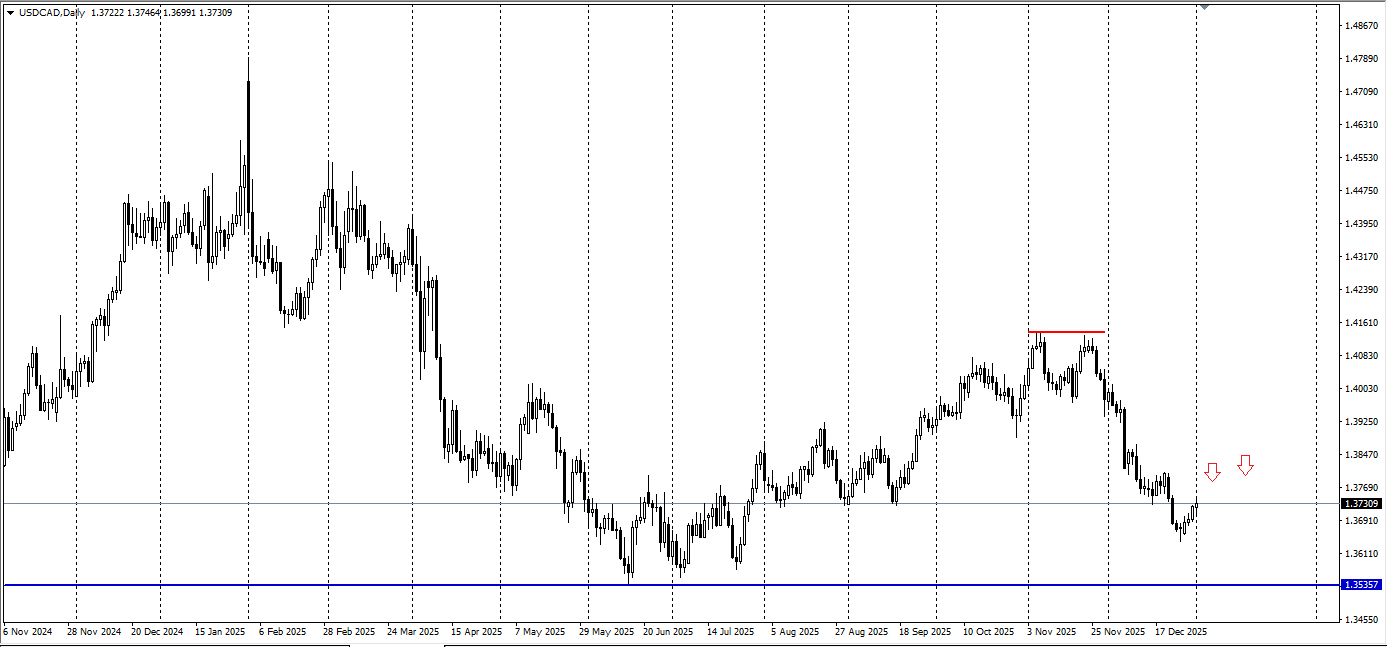This screenshot has width=1390, height=647.
Task: Open the triangle menu beside USDCAD,Daily title
Action: click(x=10, y=13)
